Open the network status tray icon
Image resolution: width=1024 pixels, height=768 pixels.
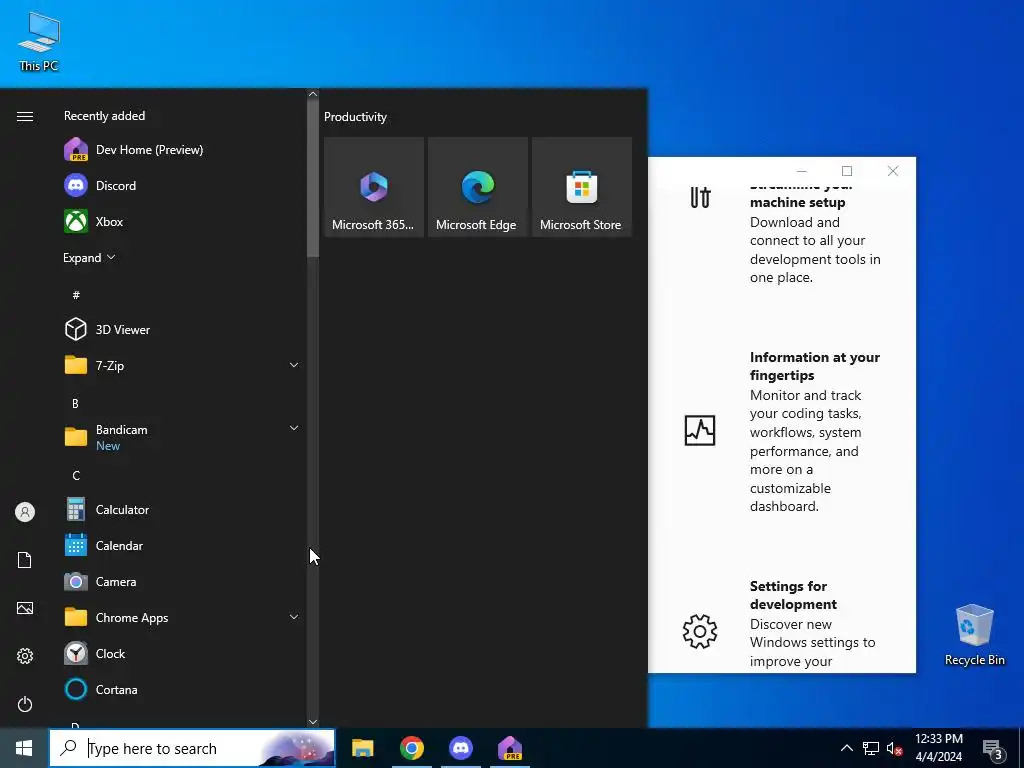[x=871, y=748]
